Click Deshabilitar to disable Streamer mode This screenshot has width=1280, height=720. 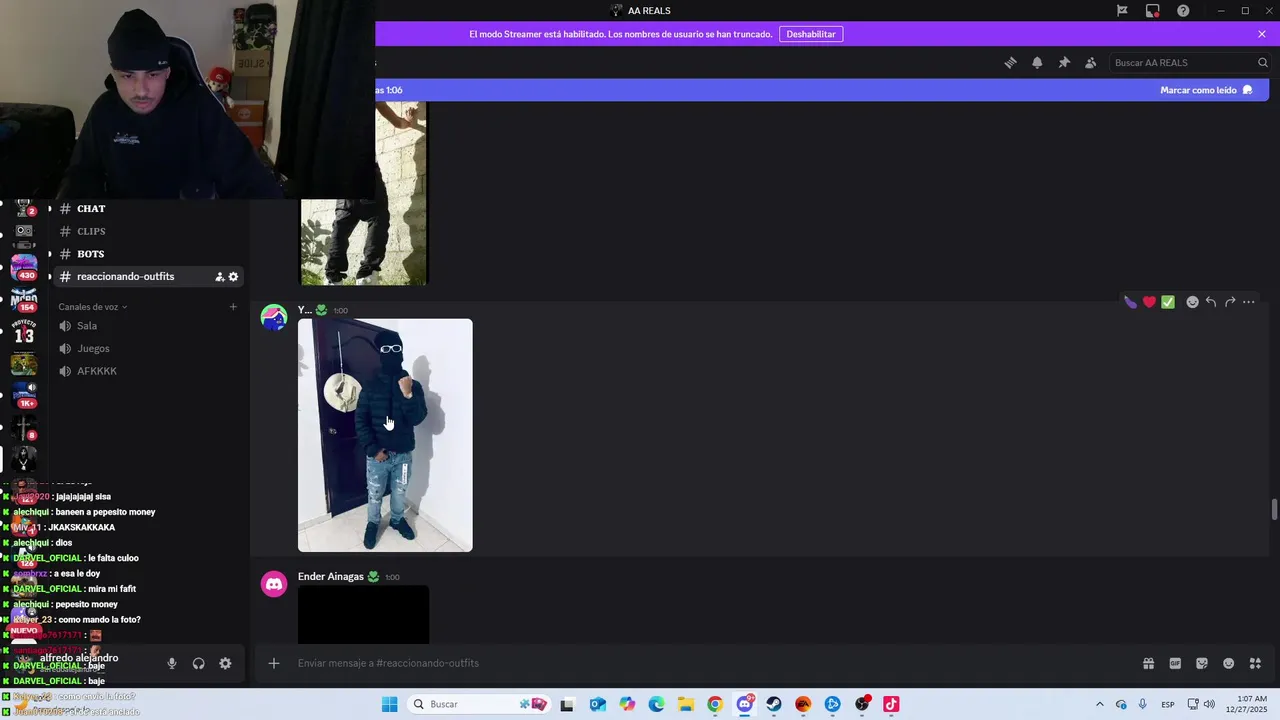811,34
